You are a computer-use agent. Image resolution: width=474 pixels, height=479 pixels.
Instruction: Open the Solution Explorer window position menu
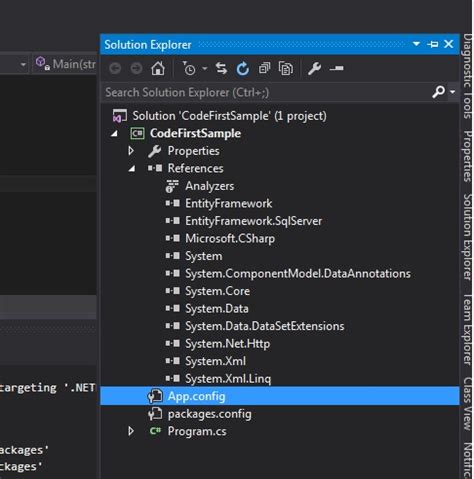click(x=416, y=44)
